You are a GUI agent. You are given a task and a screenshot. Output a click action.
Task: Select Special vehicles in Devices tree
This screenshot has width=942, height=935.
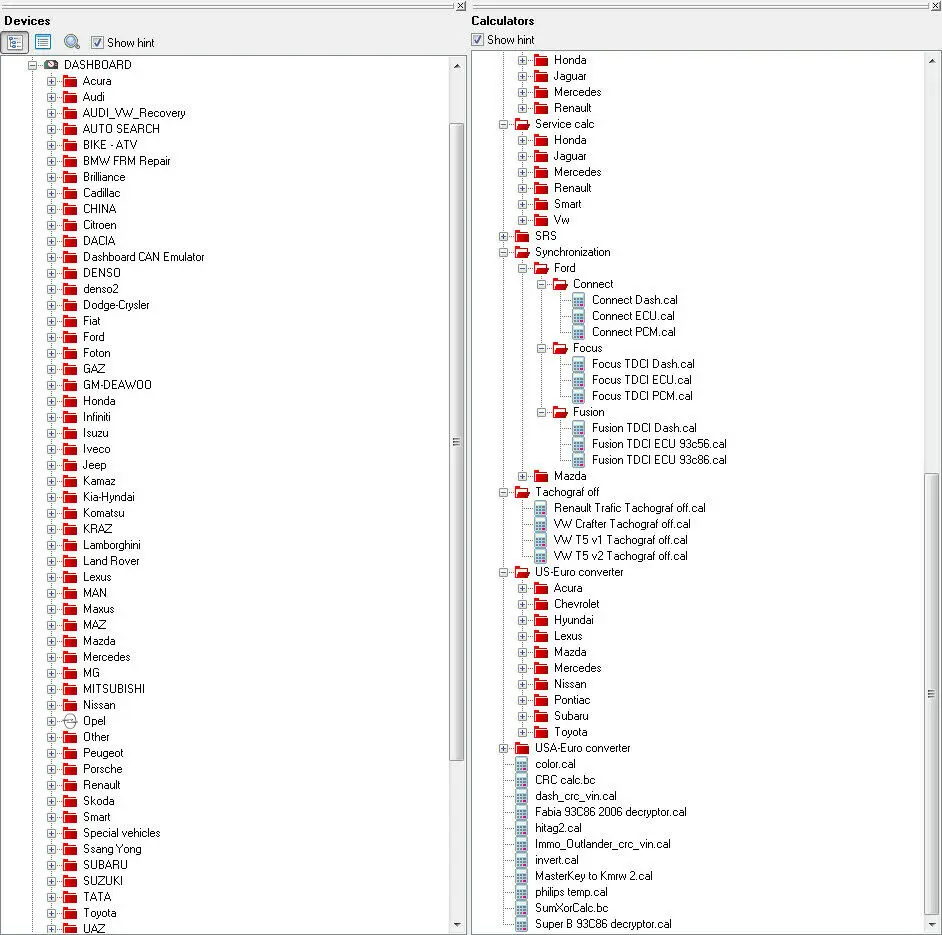tap(122, 833)
